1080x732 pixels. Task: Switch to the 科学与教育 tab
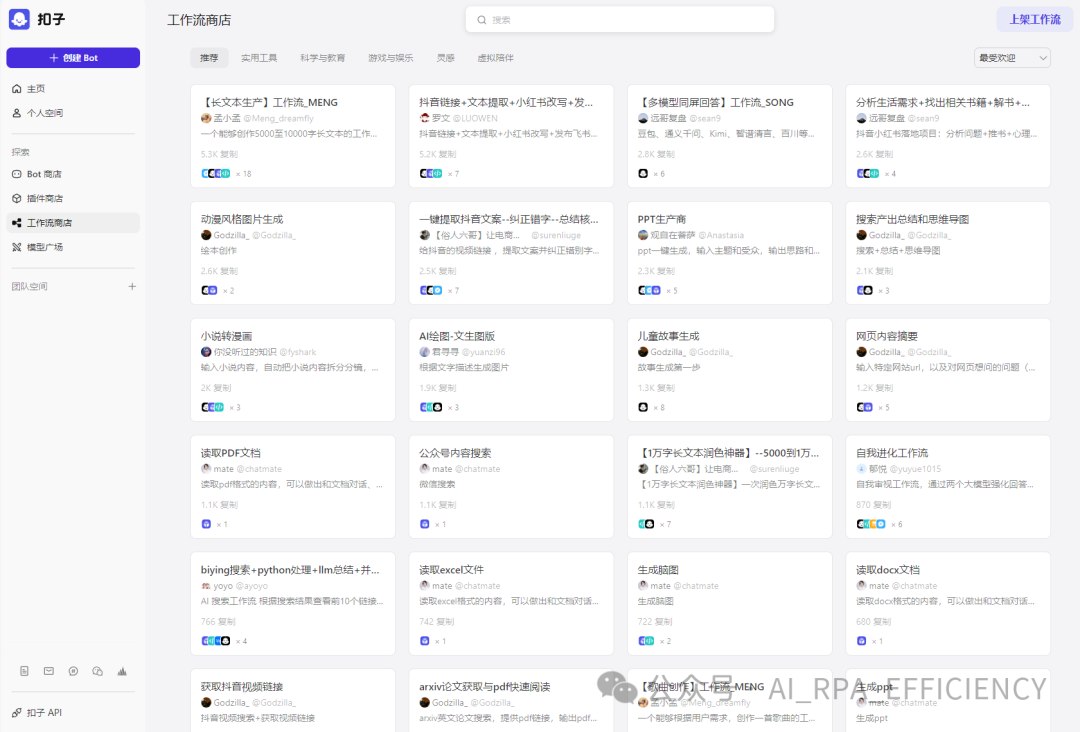click(322, 58)
